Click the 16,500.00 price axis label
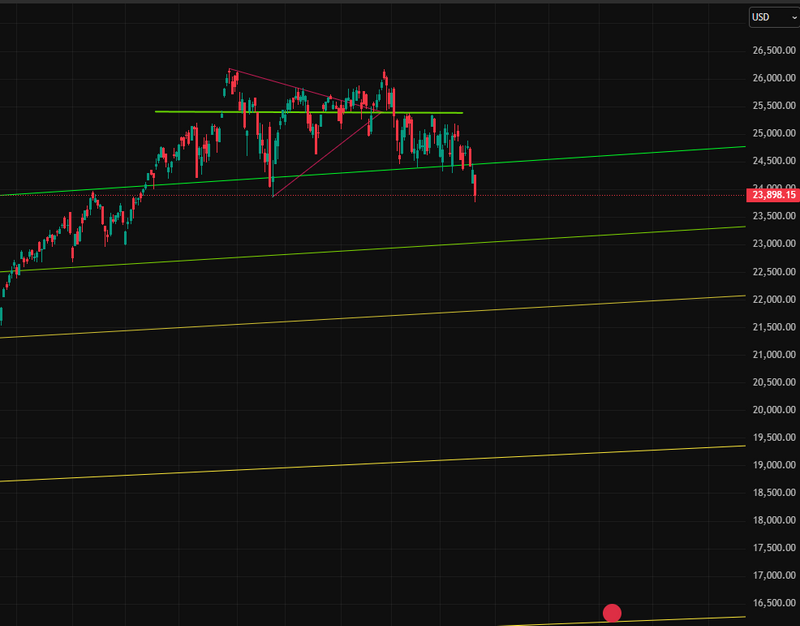 point(774,603)
